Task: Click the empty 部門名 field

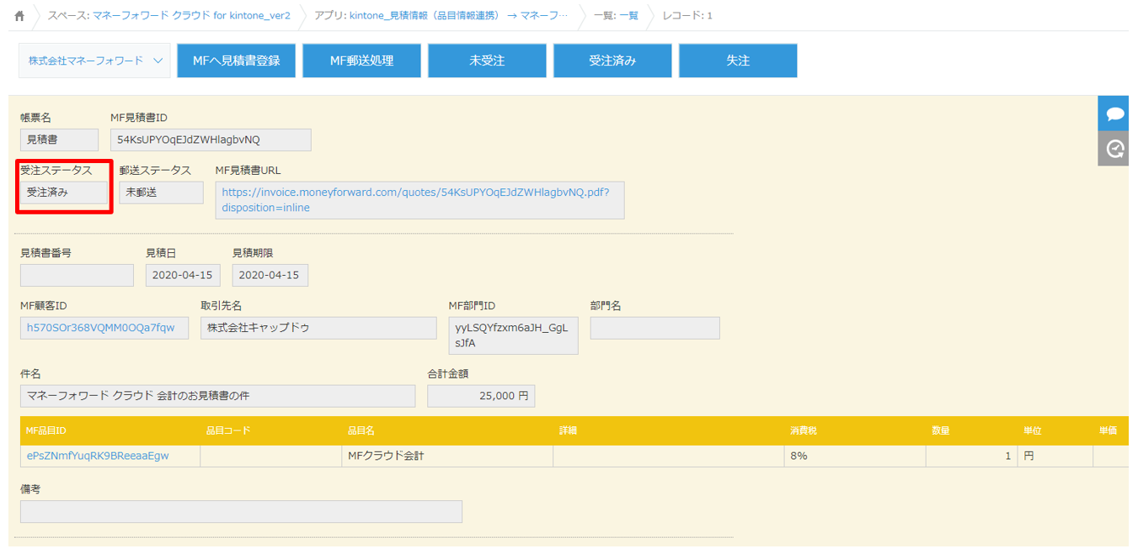Action: tap(655, 327)
